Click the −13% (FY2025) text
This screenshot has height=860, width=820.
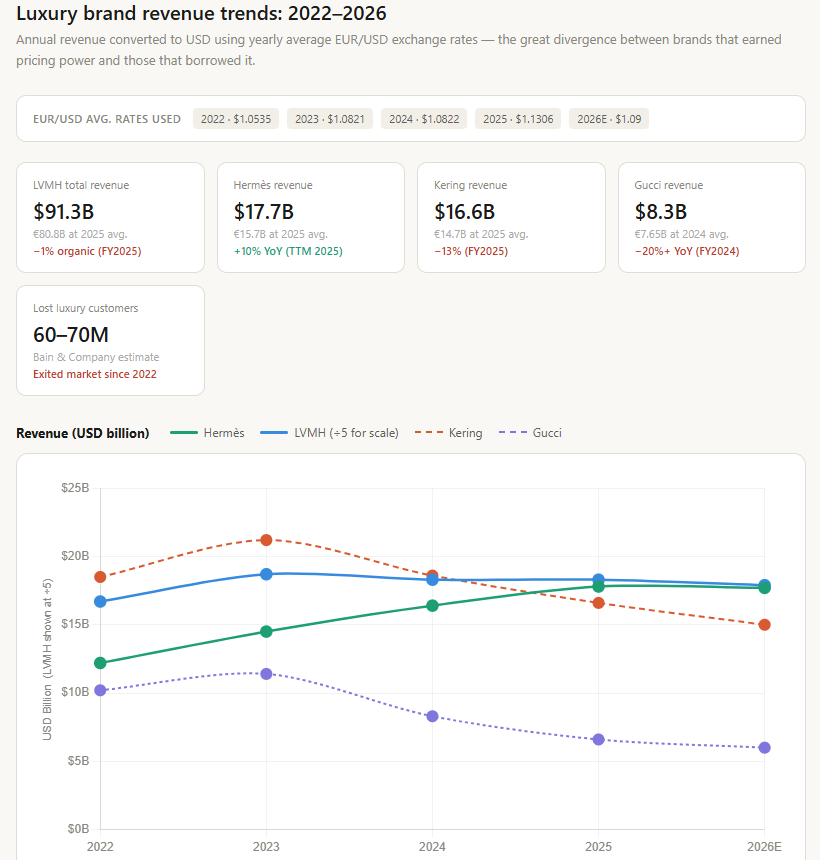[x=471, y=251]
